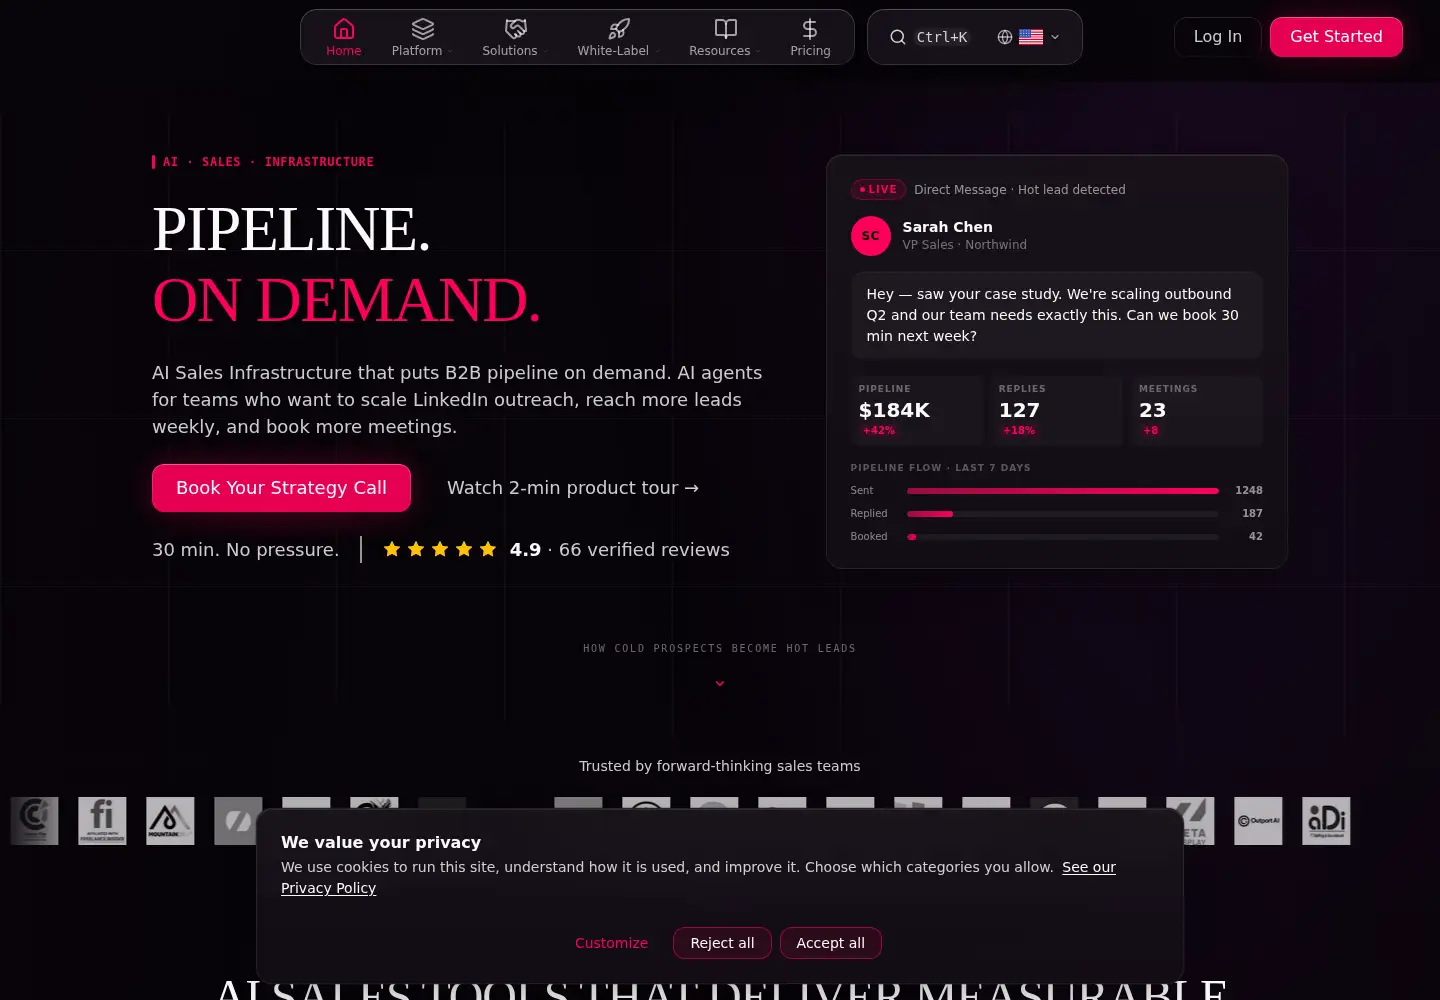Expand the language dropdown chevron
Viewport: 1440px width, 1000px height.
tap(1055, 37)
